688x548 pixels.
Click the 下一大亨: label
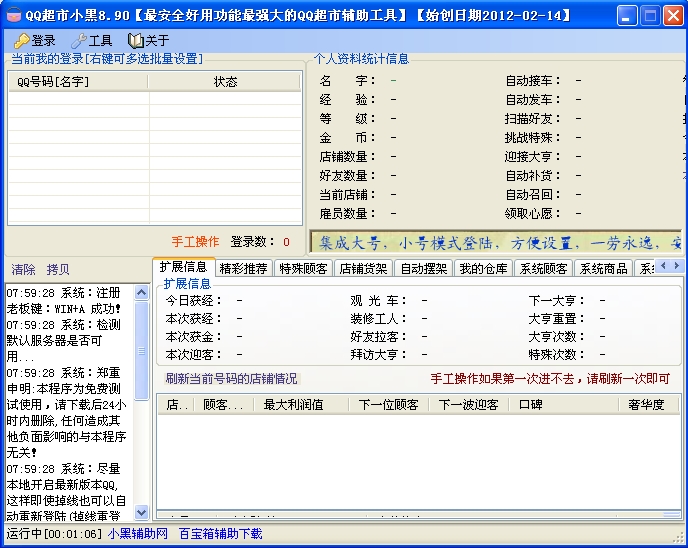point(556,301)
